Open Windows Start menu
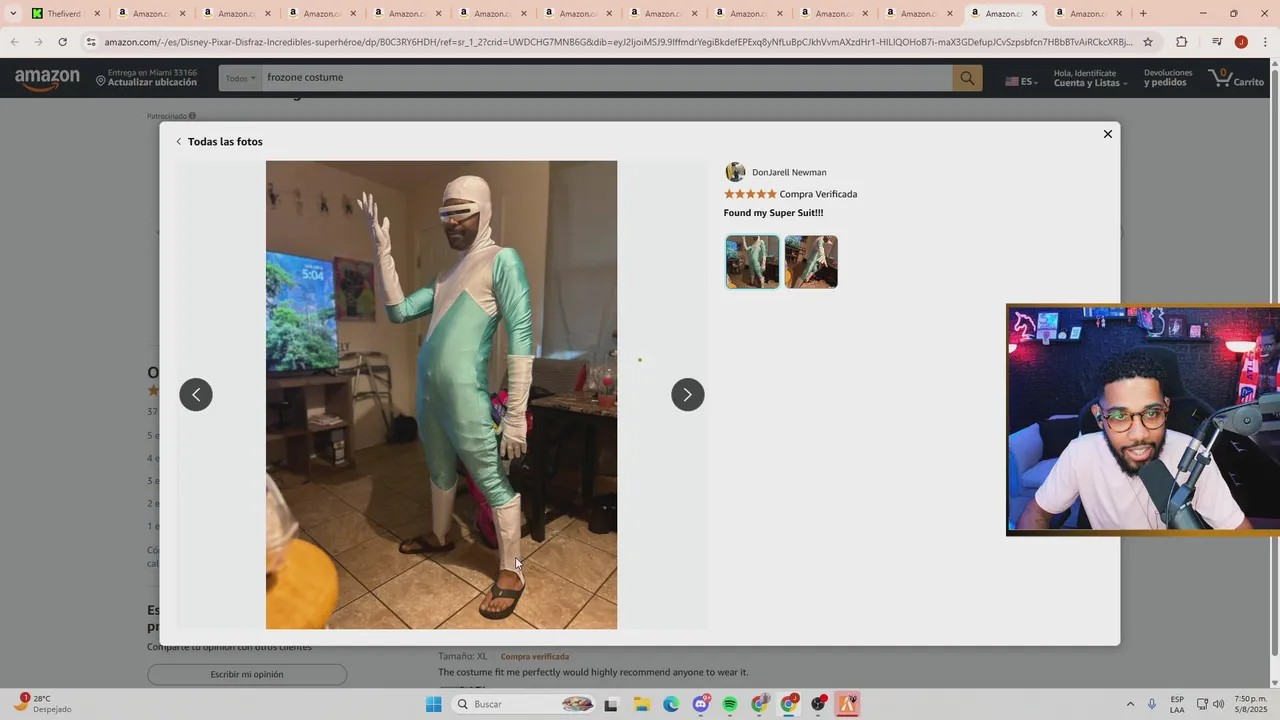 pyautogui.click(x=433, y=704)
